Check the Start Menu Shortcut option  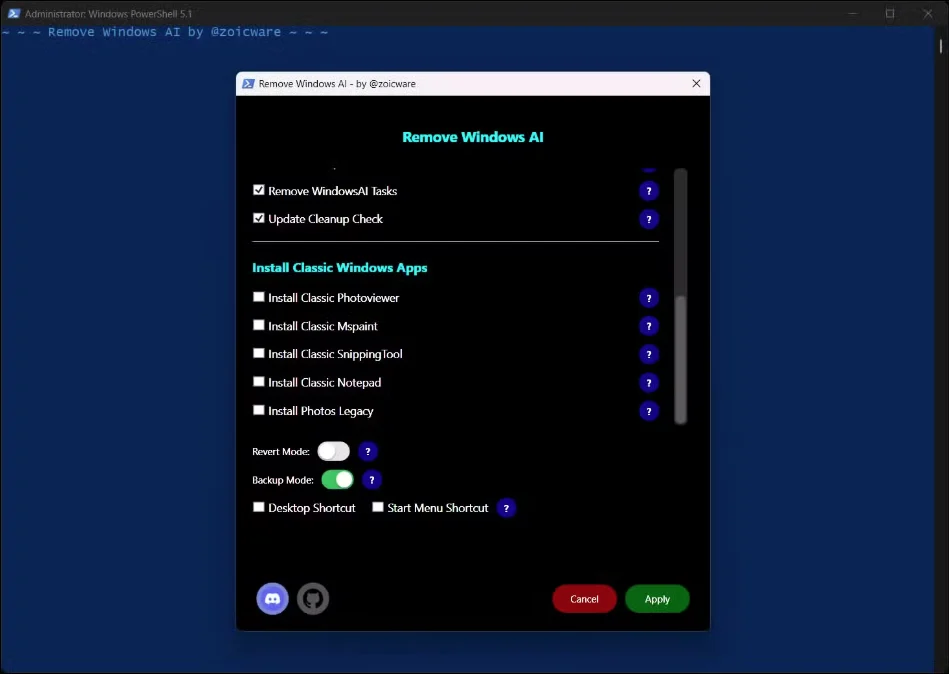click(378, 507)
